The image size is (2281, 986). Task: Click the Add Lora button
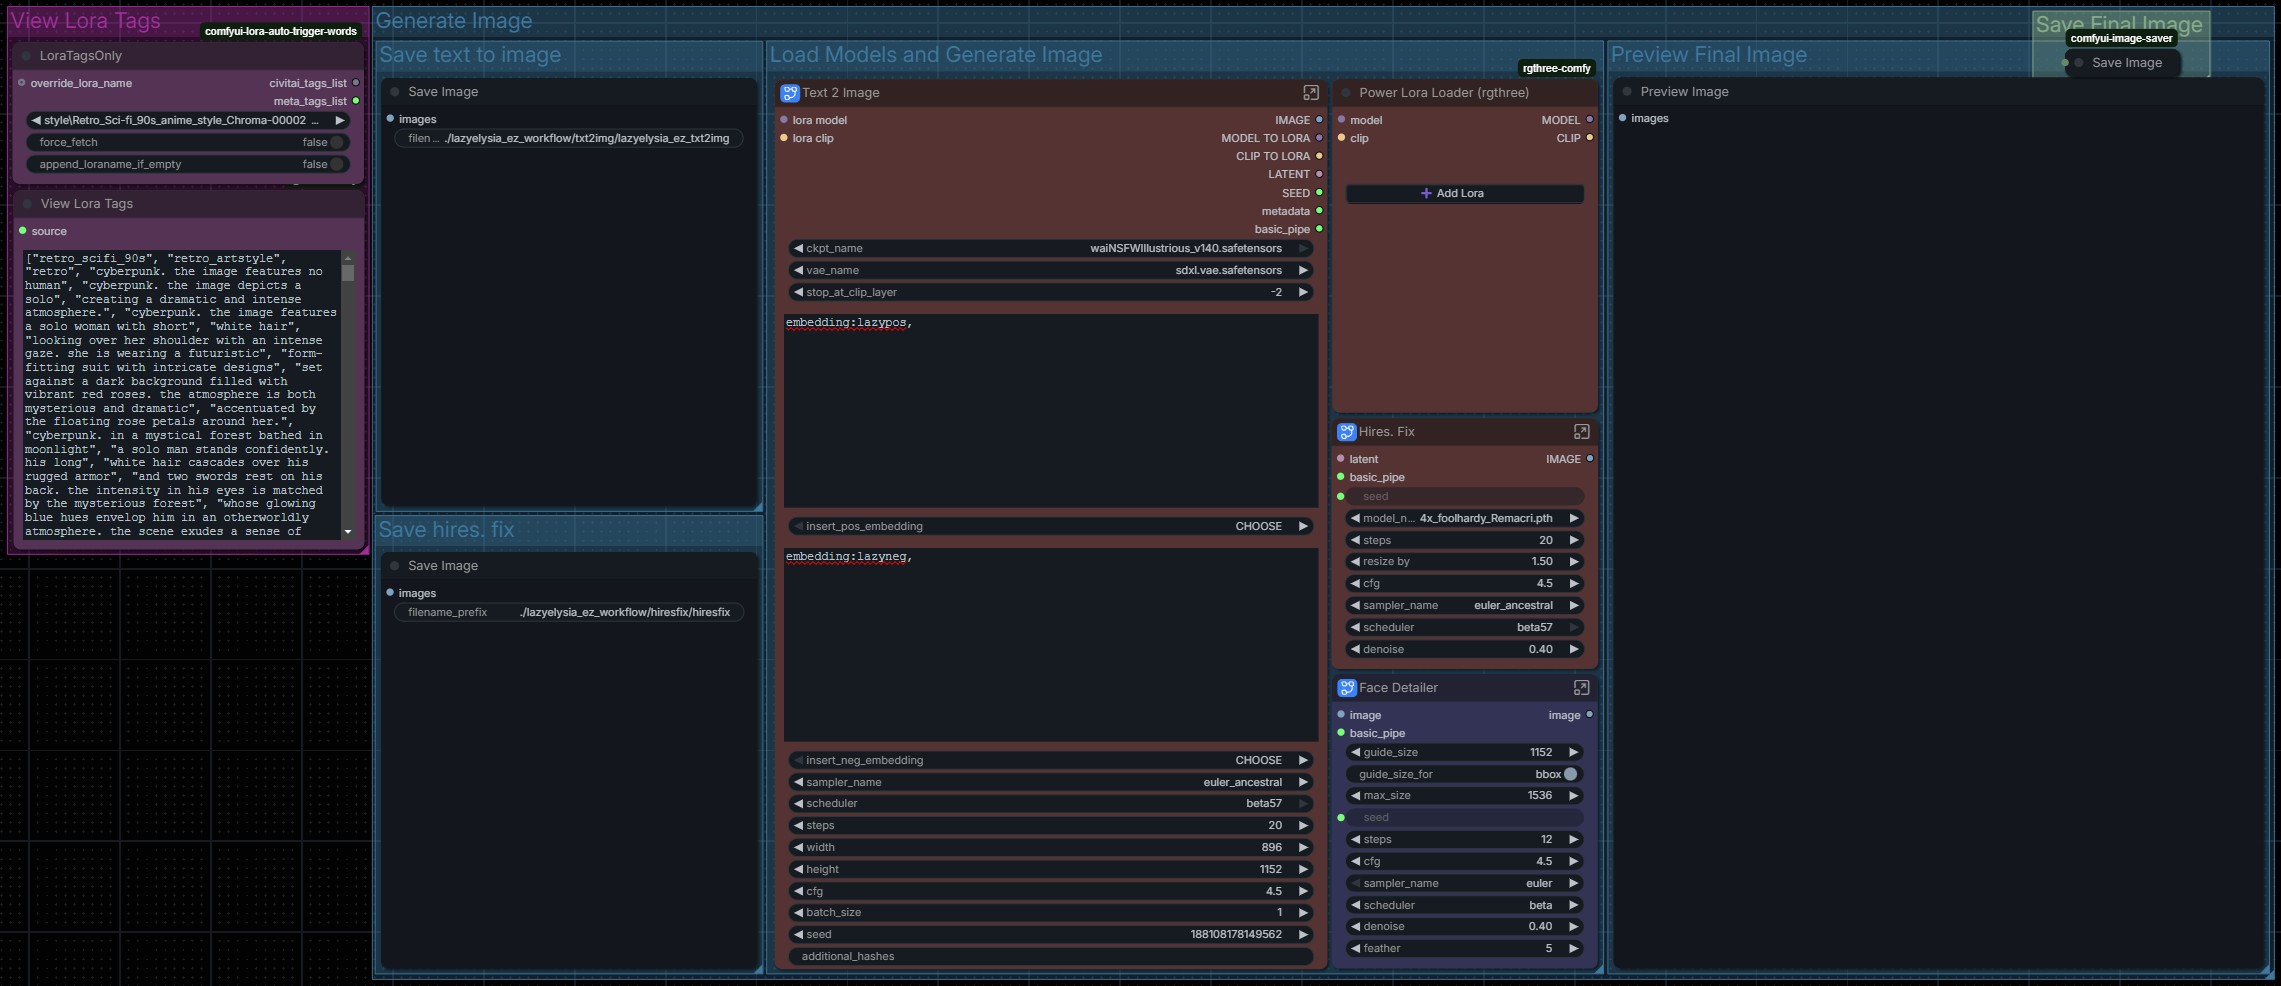[1464, 193]
